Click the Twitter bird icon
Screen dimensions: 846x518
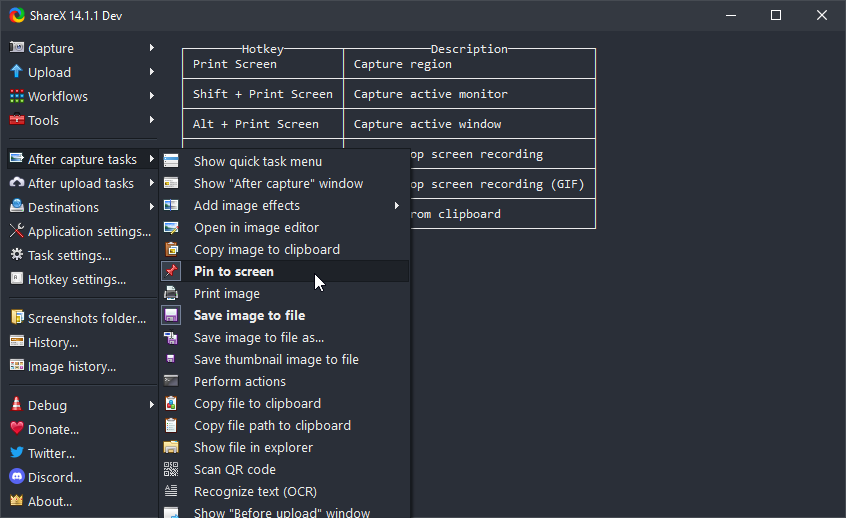(17, 452)
